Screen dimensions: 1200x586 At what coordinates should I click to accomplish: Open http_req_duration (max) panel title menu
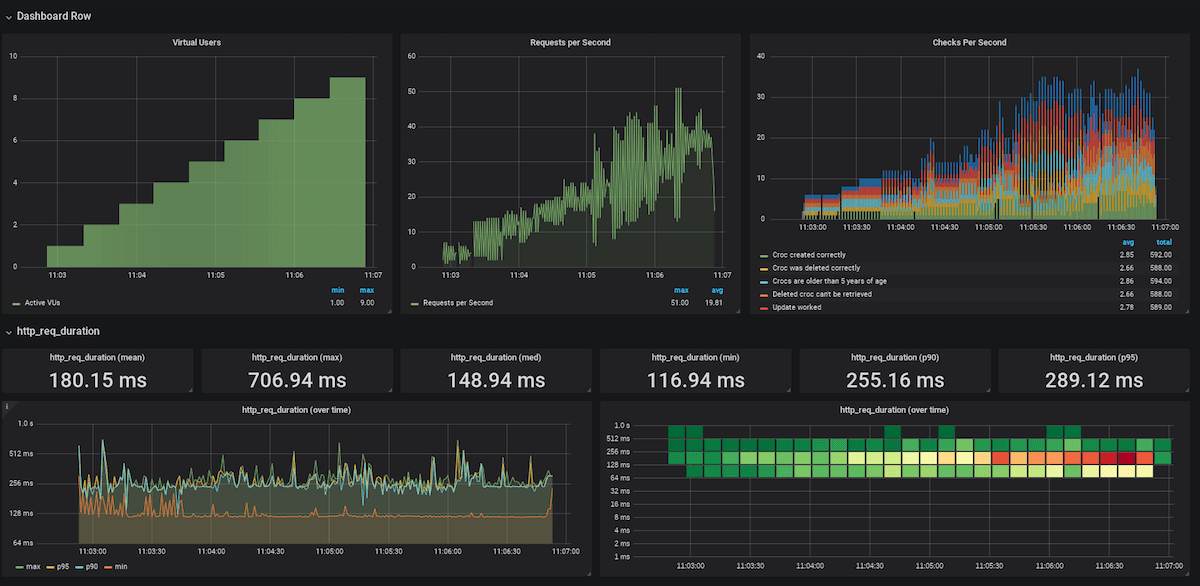tap(297, 357)
